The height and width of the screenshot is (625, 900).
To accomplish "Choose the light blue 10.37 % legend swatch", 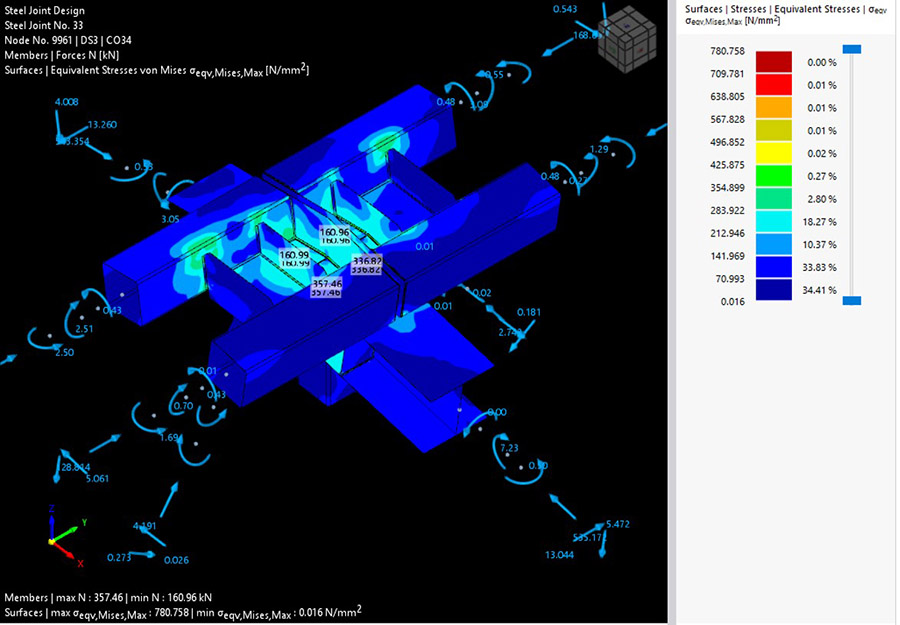I will coord(773,244).
